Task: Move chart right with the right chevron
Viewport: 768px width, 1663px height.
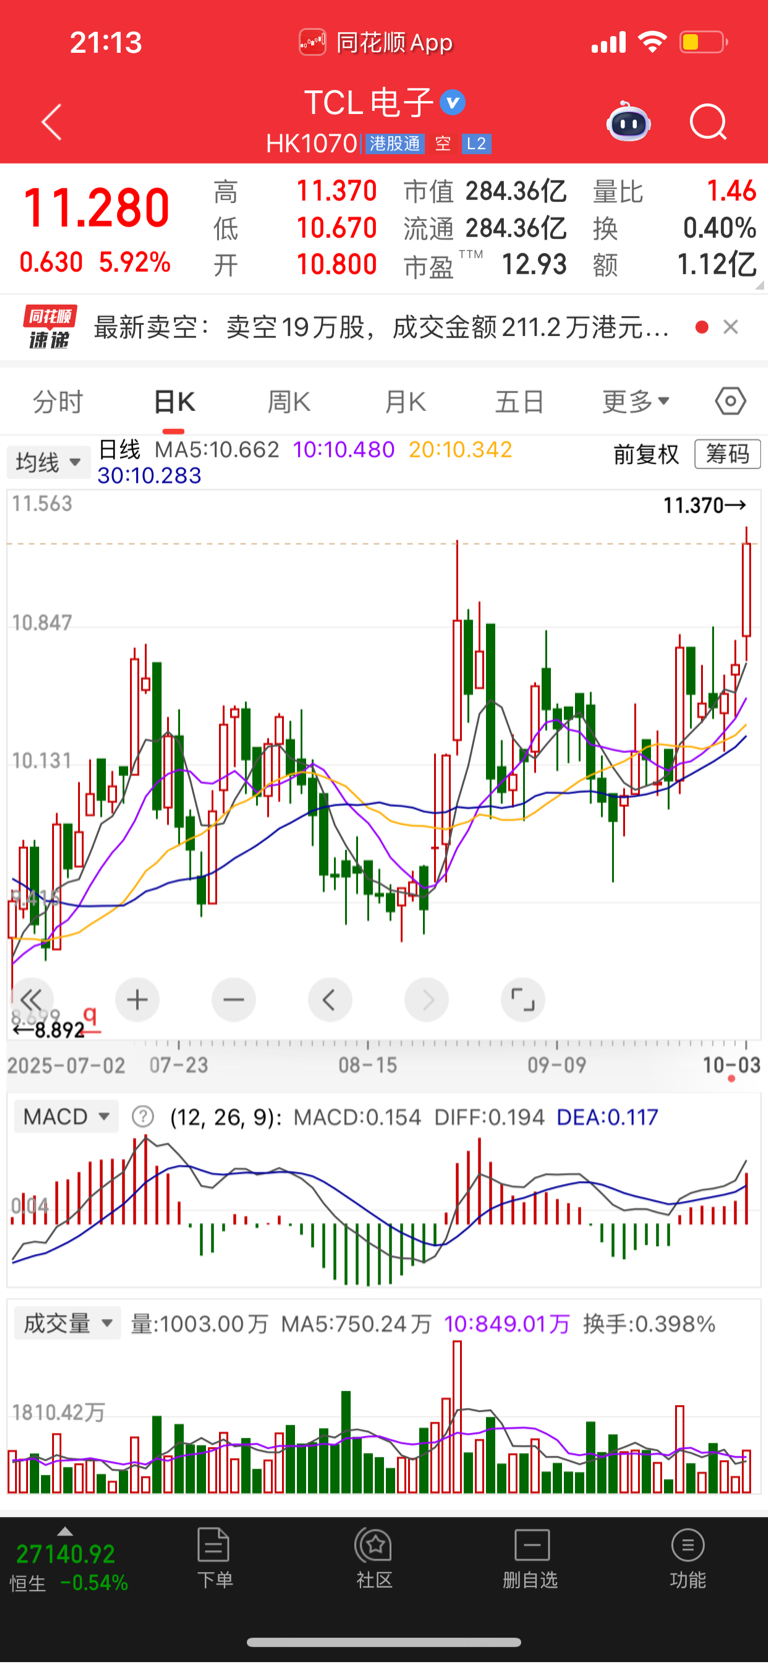Action: pos(426,999)
